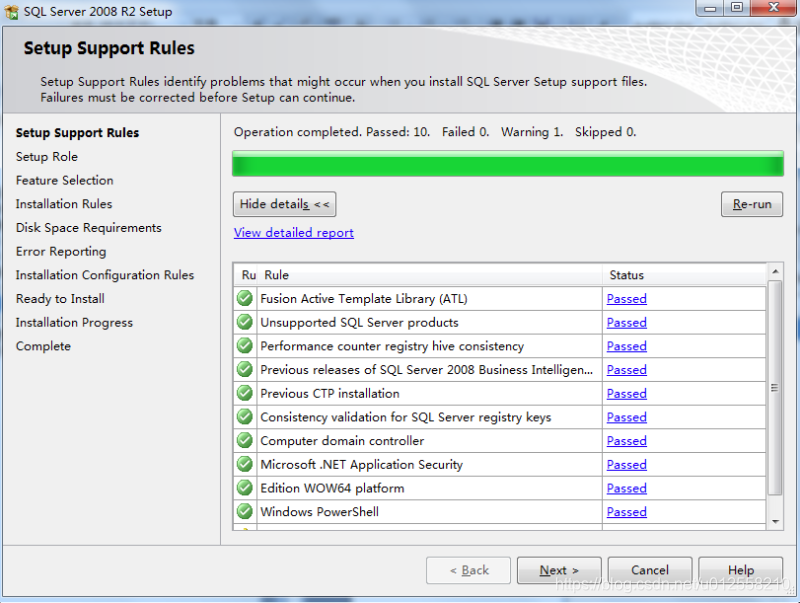The image size is (800, 603).
Task: Select Computer domain controller row text
Action: tap(342, 441)
